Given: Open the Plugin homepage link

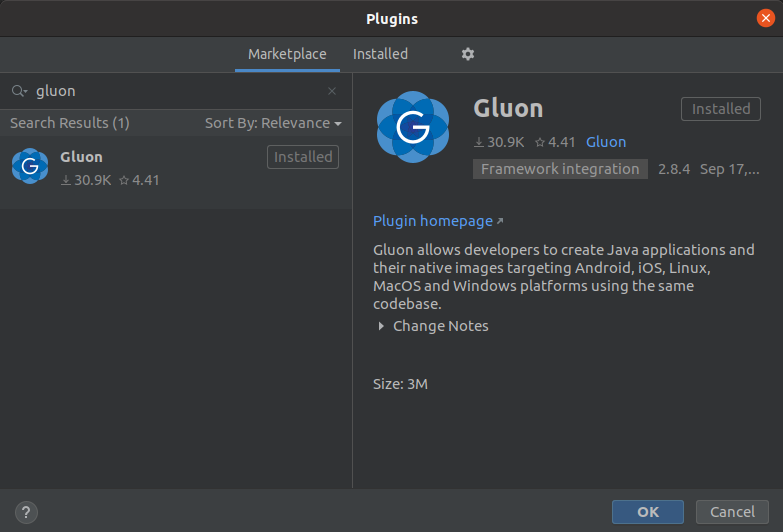Looking at the screenshot, I should coord(438,221).
